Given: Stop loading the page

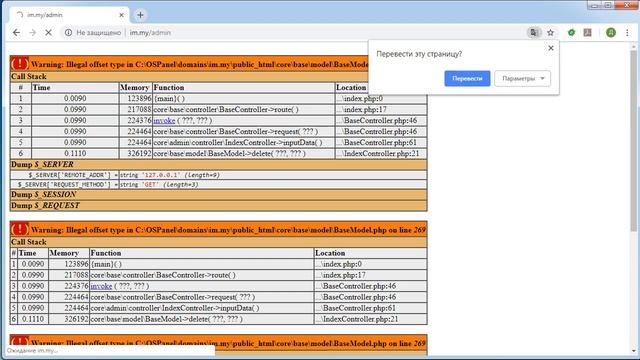Looking at the screenshot, I should (x=48, y=33).
